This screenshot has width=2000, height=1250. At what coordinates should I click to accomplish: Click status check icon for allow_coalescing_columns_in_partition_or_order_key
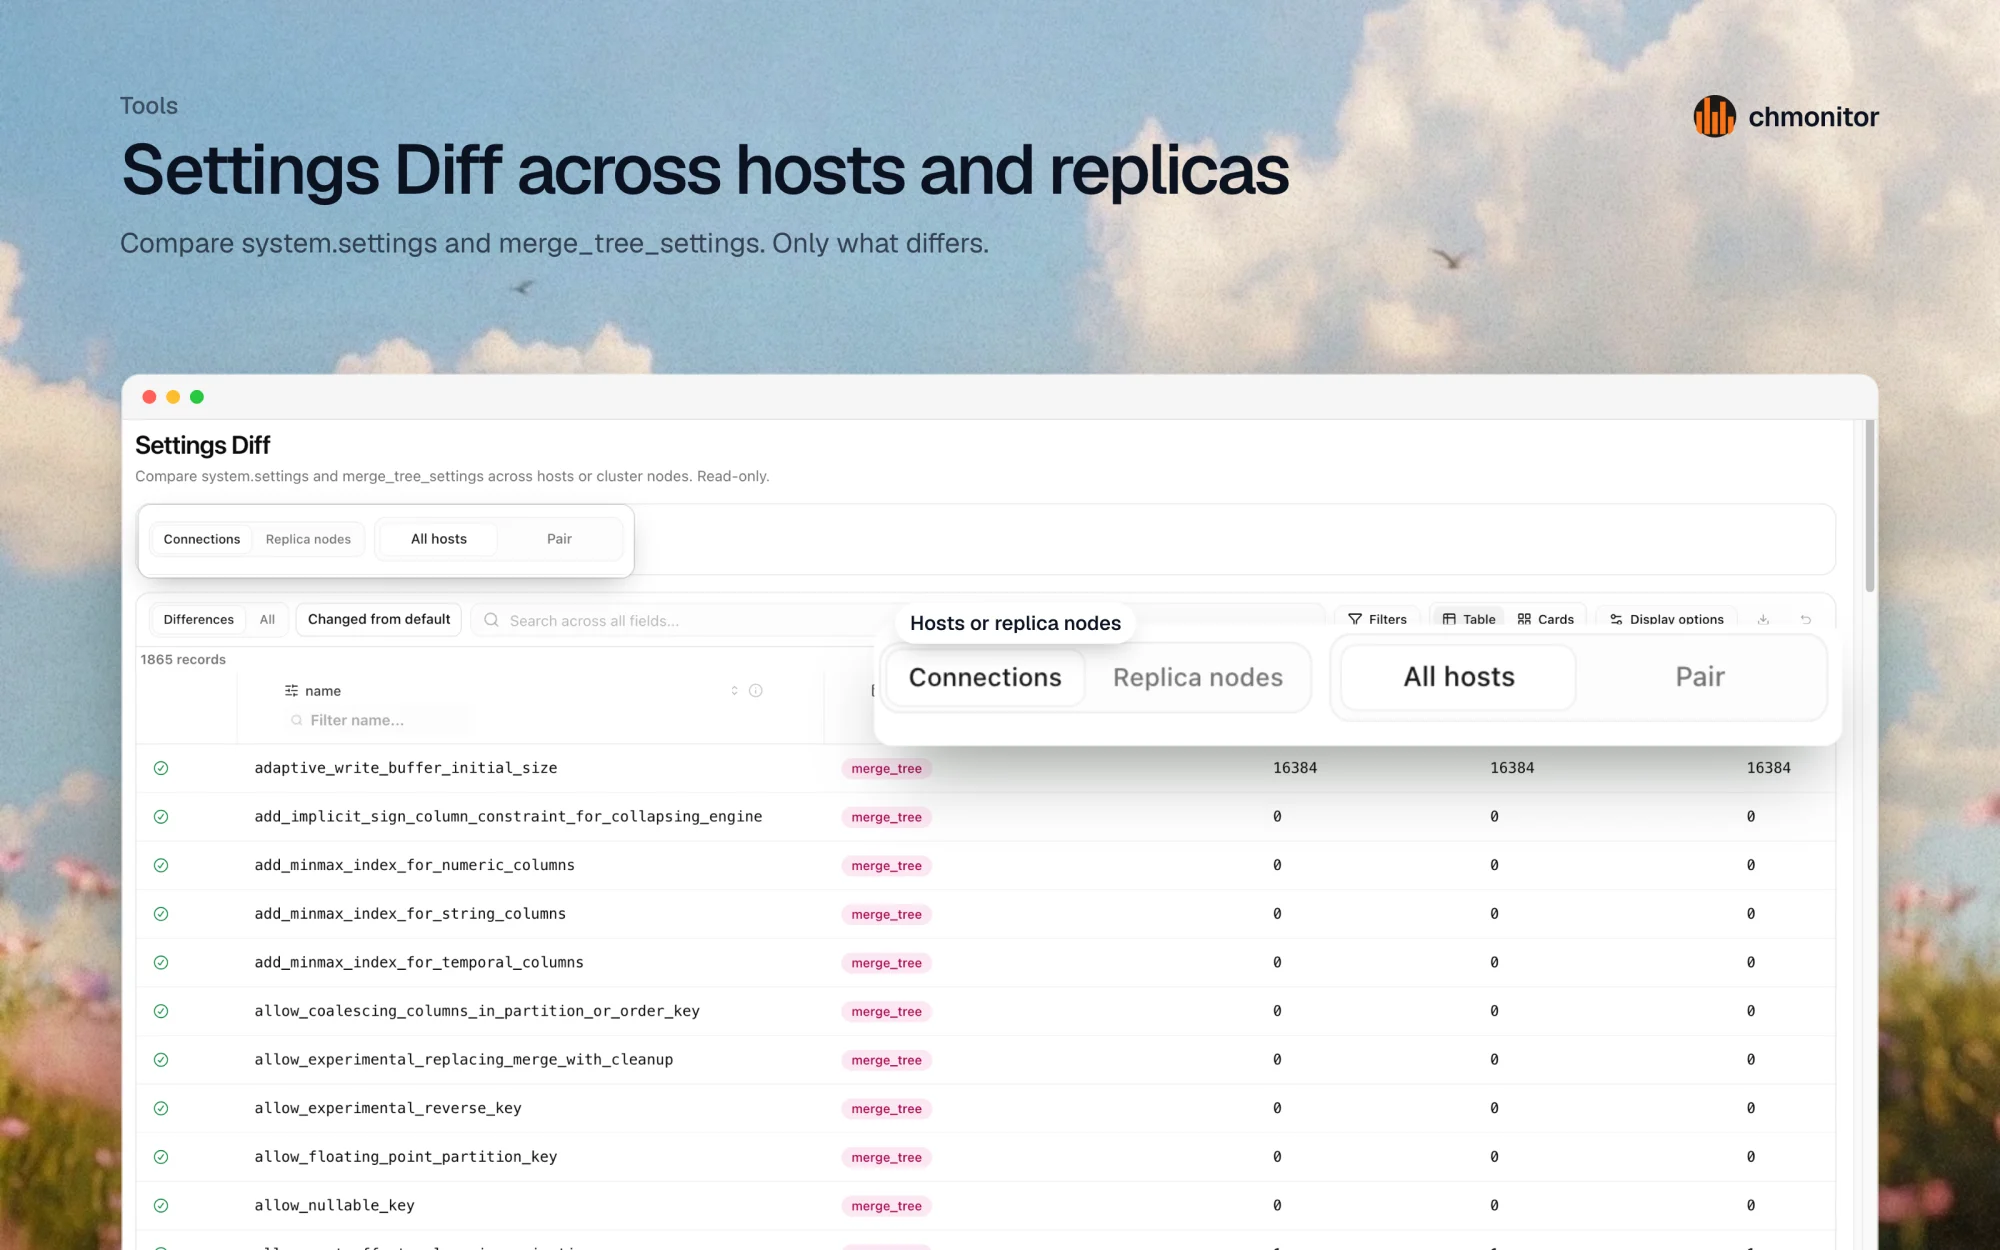tap(161, 1011)
